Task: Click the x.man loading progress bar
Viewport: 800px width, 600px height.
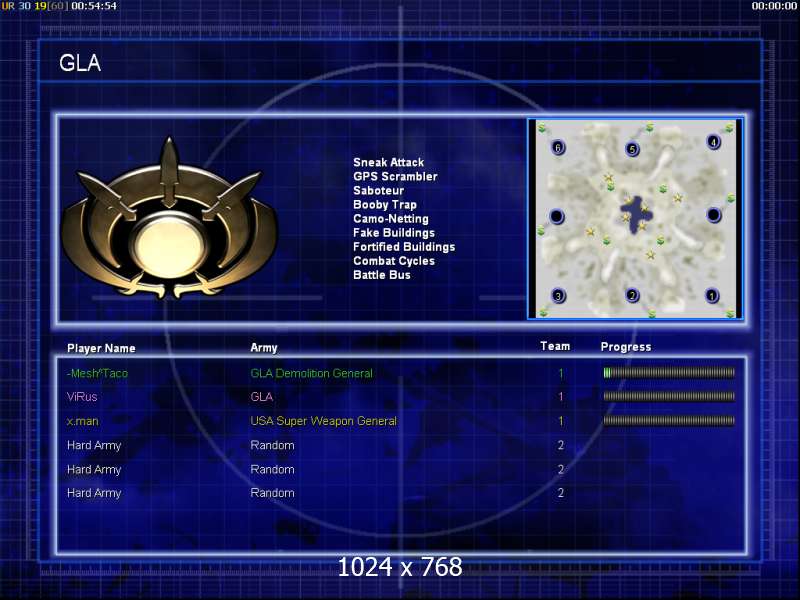Action: pos(669,421)
